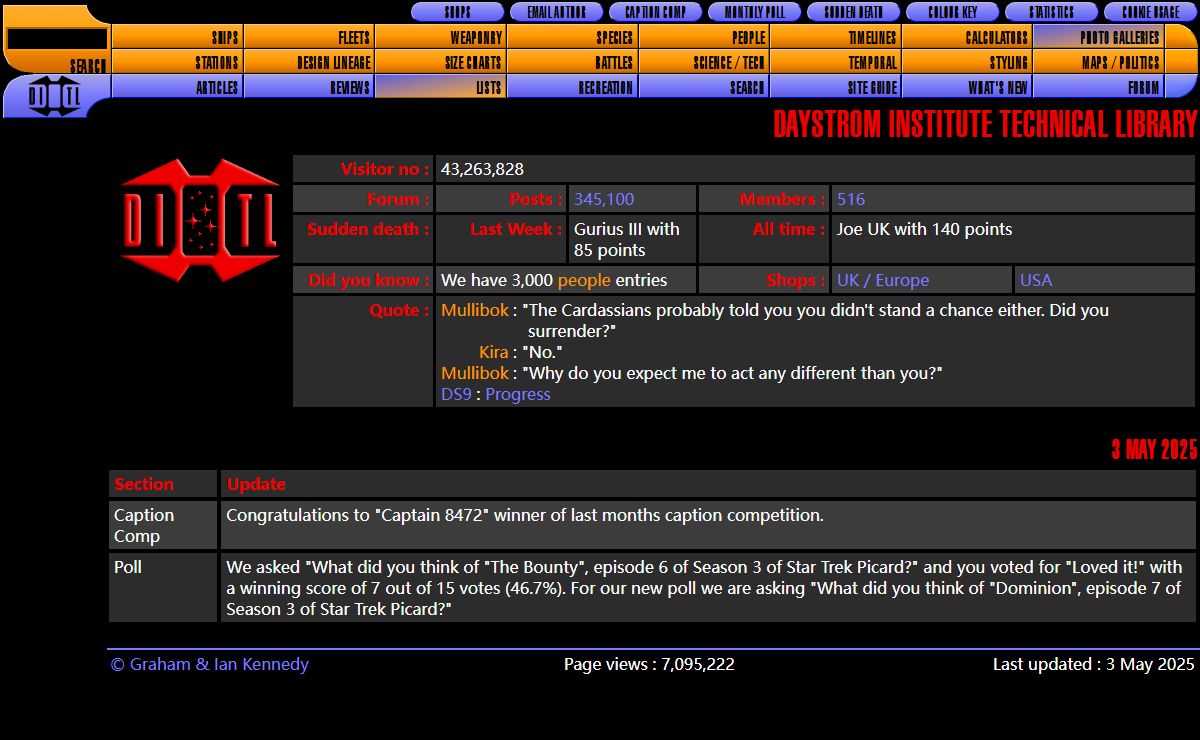Open the Site Guide section

click(835, 87)
